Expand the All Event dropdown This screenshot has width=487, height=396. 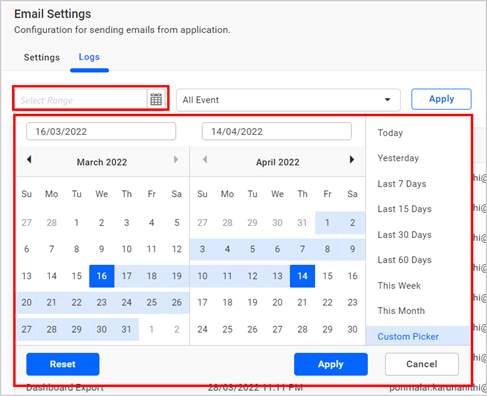click(288, 100)
